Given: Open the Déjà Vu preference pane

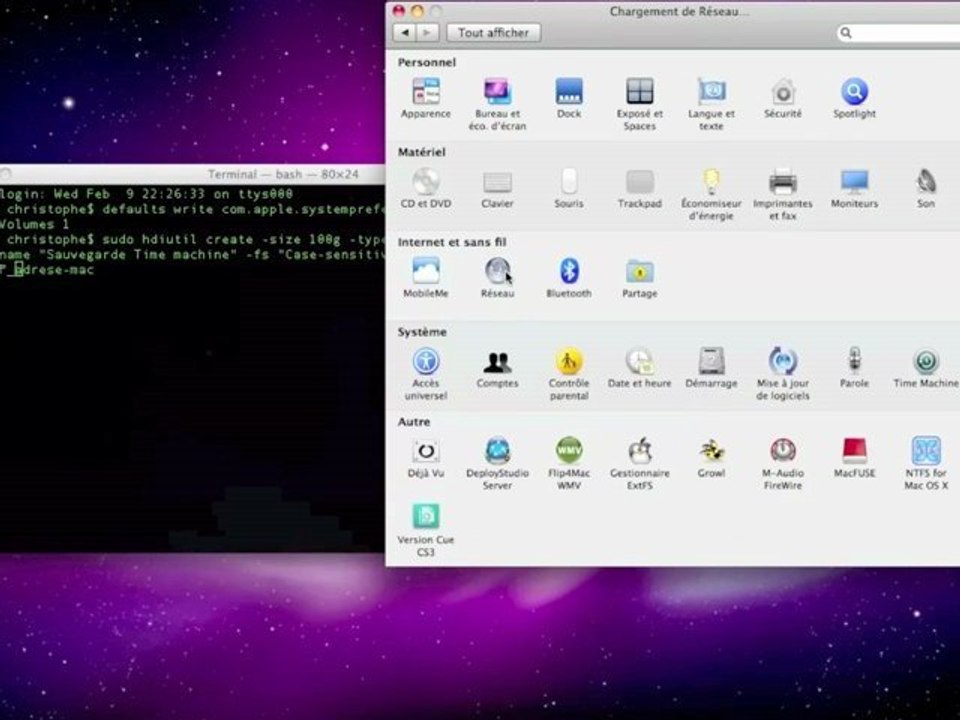Looking at the screenshot, I should pyautogui.click(x=426, y=458).
